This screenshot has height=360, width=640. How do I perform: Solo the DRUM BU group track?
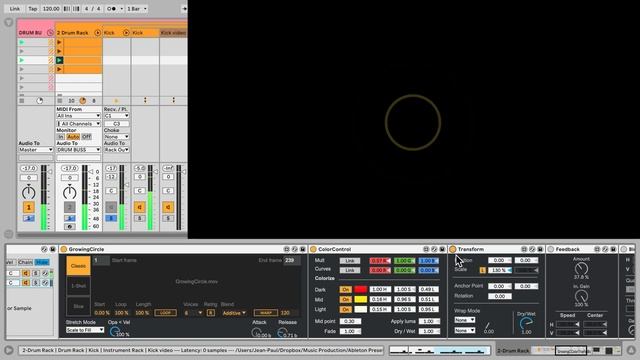[29, 219]
